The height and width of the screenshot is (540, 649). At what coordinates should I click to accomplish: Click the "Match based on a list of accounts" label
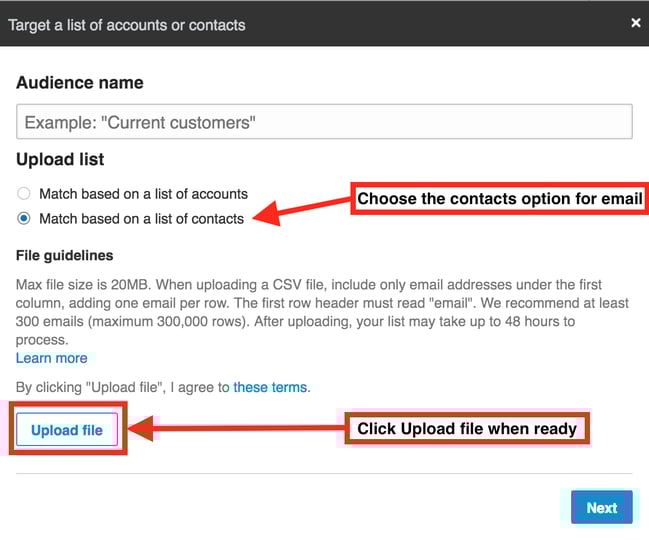click(143, 194)
